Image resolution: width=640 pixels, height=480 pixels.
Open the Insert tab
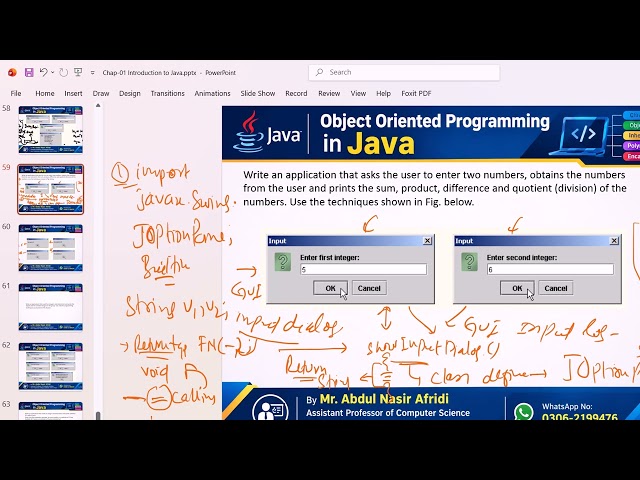pos(73,93)
